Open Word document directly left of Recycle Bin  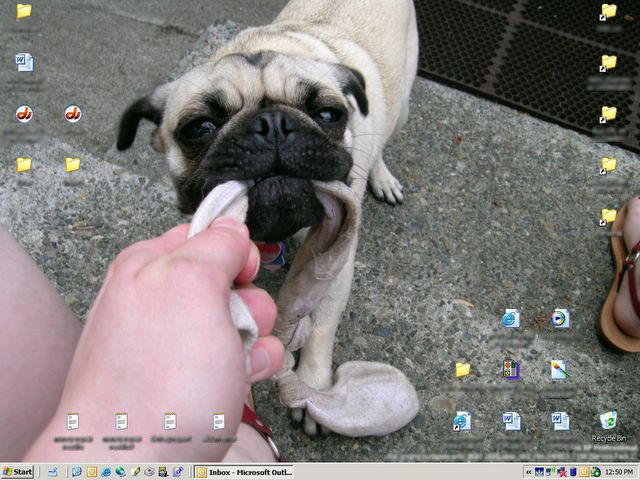click(x=559, y=421)
